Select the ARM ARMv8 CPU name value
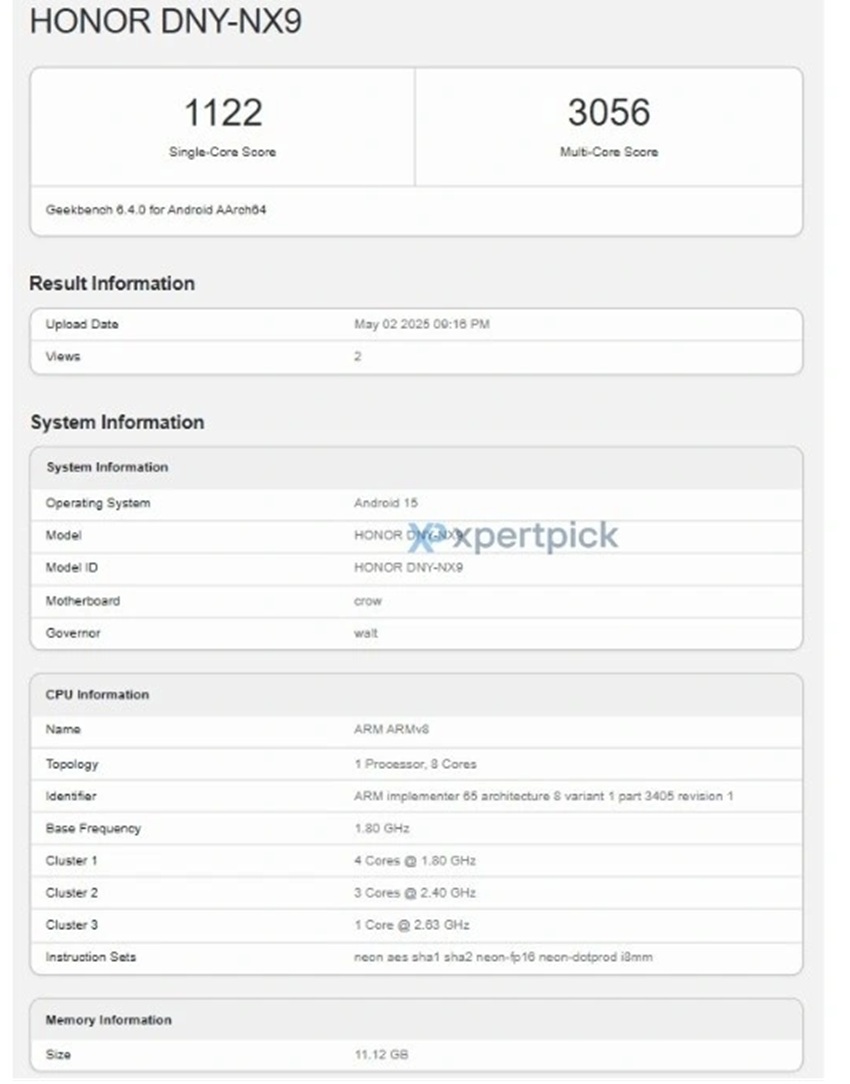This screenshot has width=850, height=1084. click(x=391, y=729)
